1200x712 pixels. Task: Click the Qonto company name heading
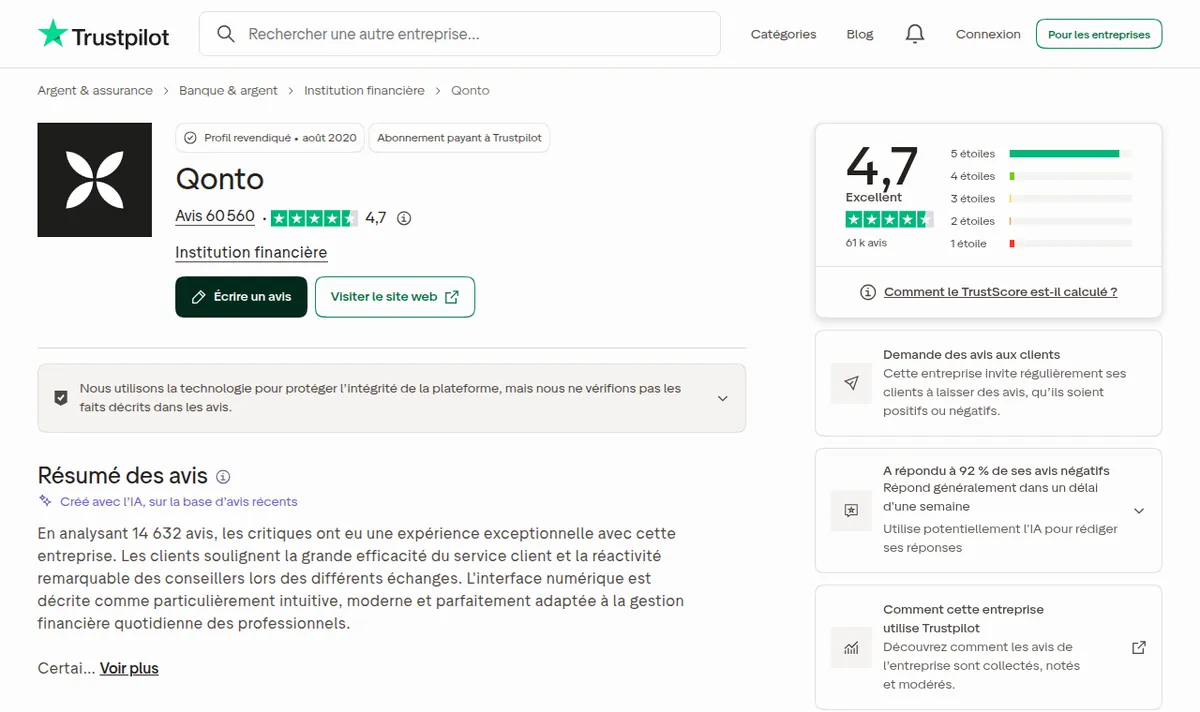click(220, 179)
